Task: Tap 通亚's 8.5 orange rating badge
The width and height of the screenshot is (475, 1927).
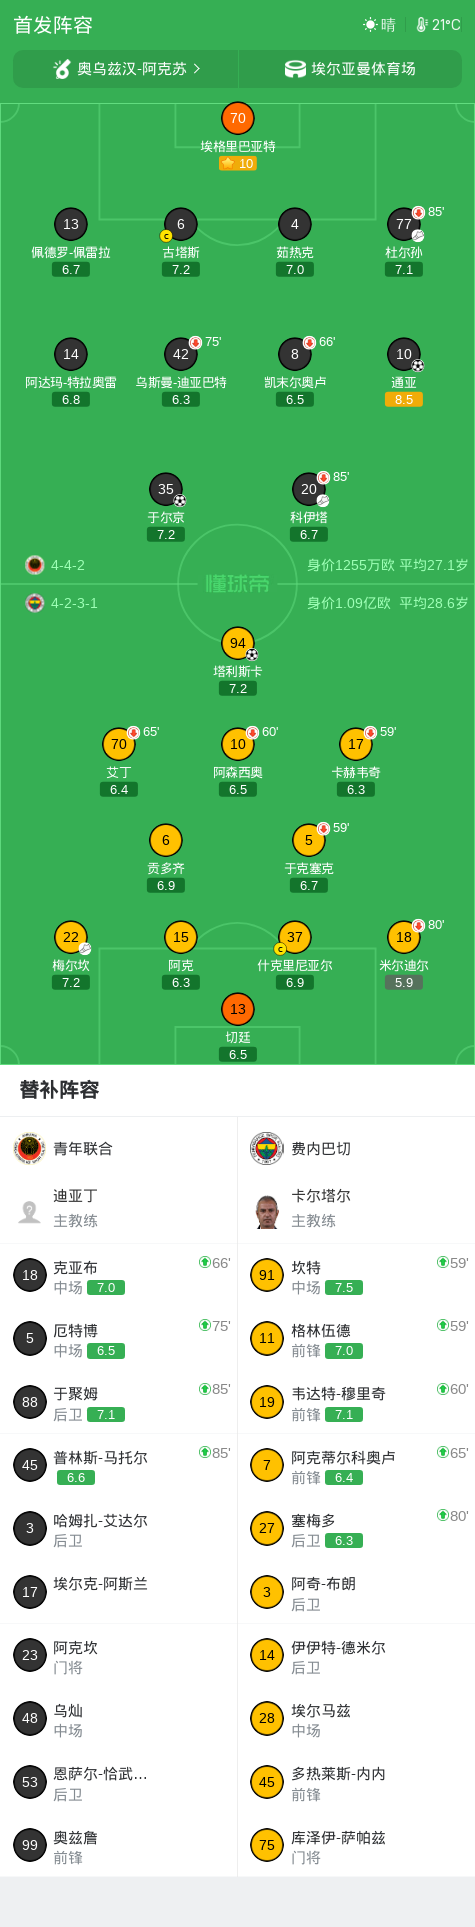Action: coord(404,399)
